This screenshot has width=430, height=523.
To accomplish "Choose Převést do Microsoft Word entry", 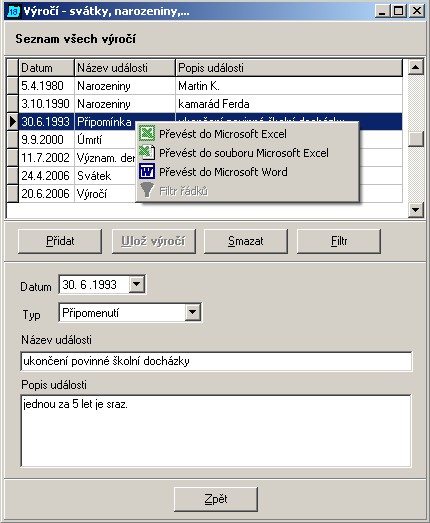I will (223, 172).
